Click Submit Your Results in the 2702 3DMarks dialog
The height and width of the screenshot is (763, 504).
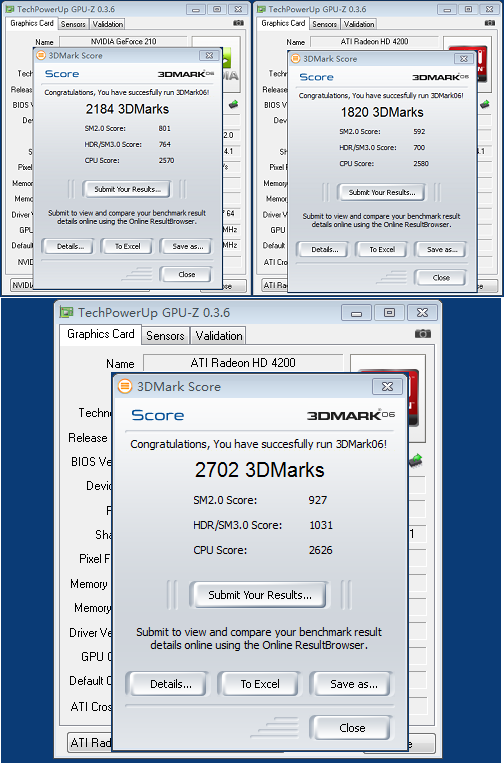click(260, 595)
